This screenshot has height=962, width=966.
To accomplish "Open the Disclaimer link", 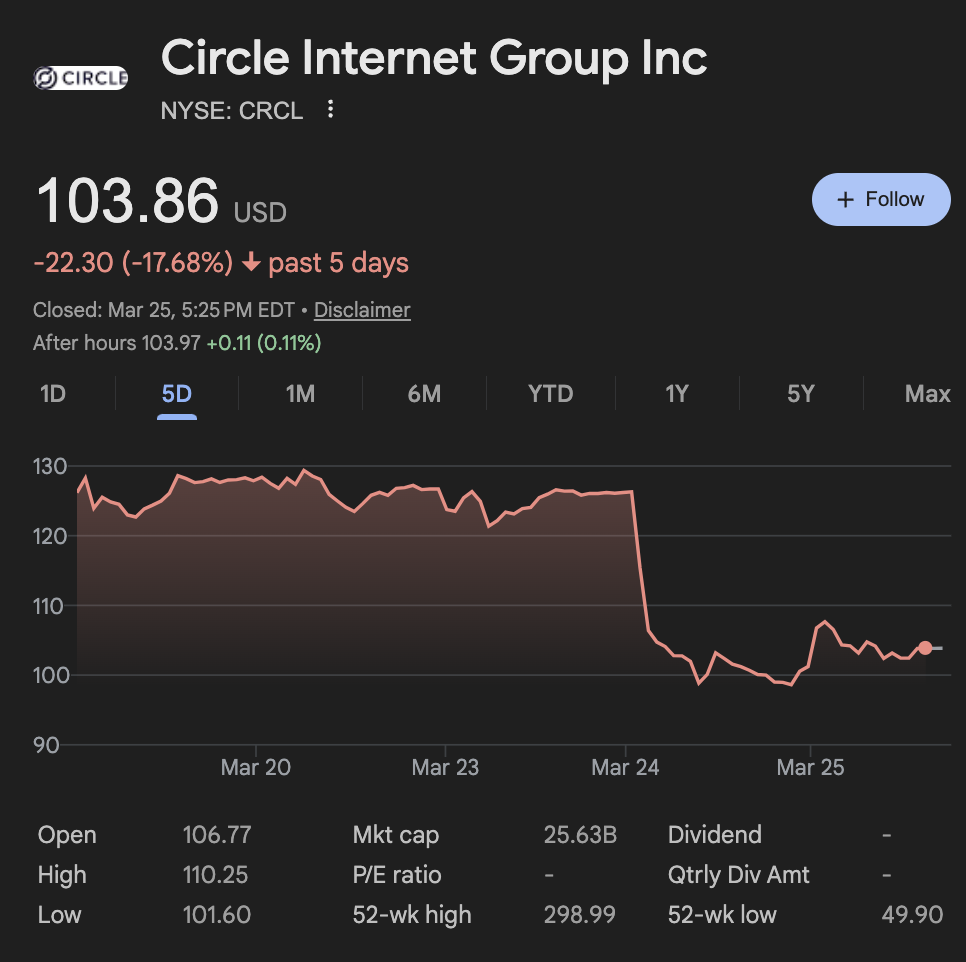I will point(362,310).
